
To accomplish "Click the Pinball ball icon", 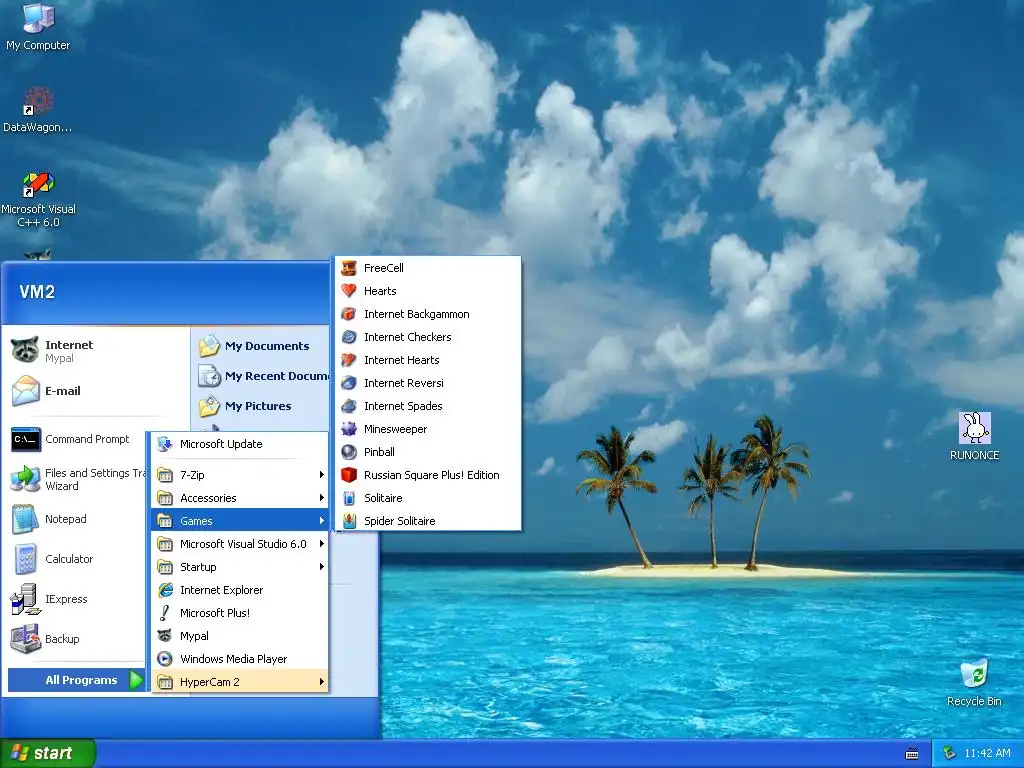I will (349, 452).
